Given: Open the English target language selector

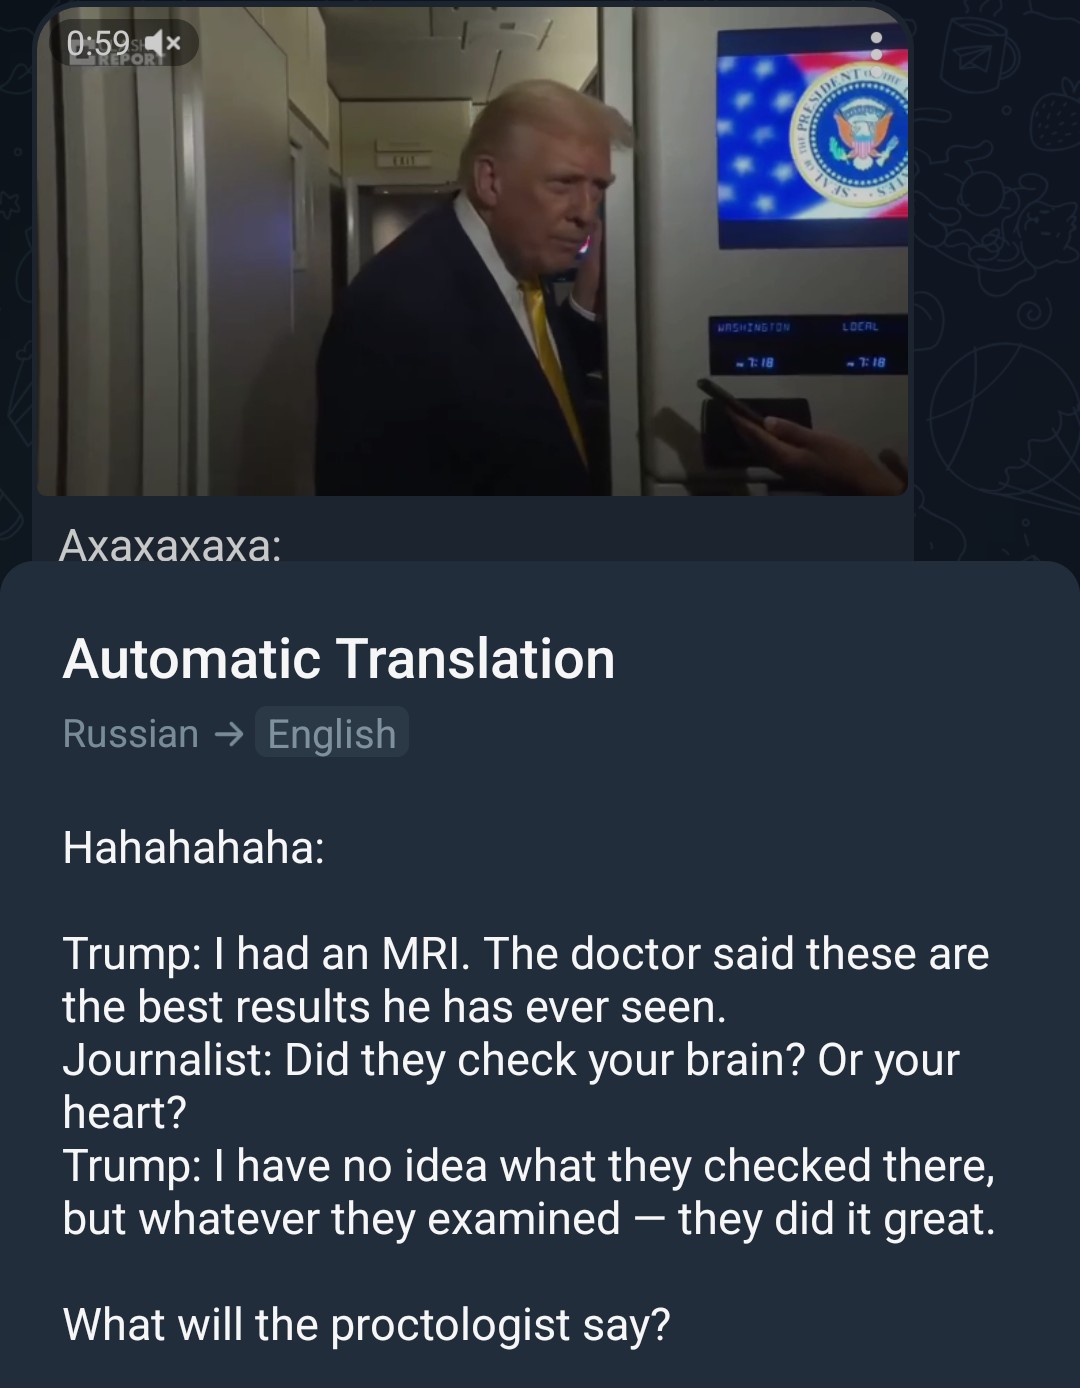Looking at the screenshot, I should 332,733.
